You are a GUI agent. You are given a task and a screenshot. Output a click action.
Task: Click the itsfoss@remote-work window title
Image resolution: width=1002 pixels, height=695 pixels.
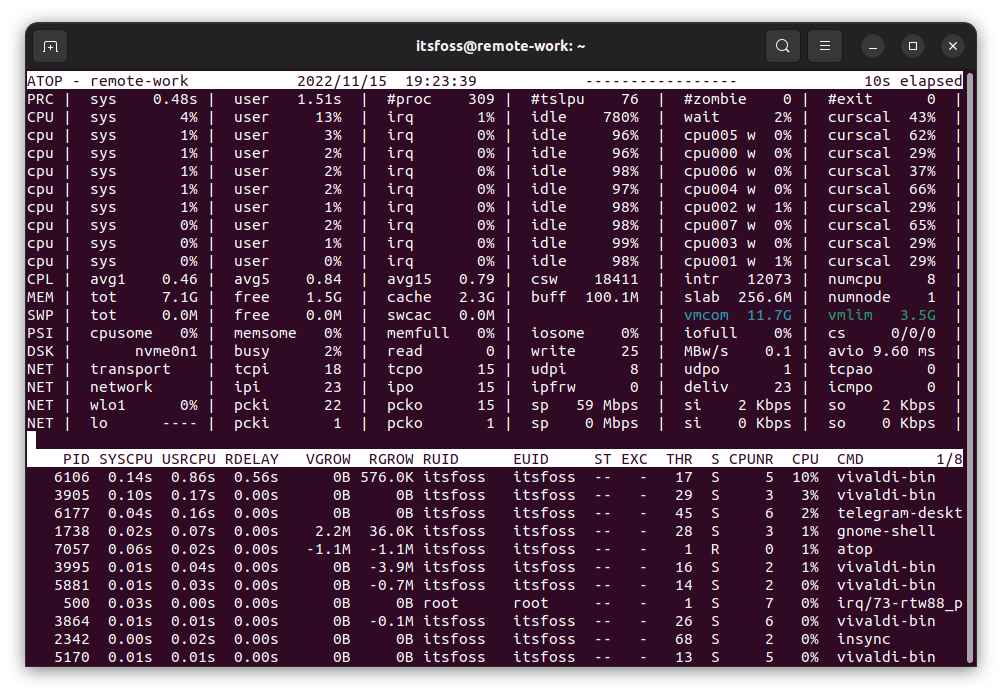click(x=501, y=46)
